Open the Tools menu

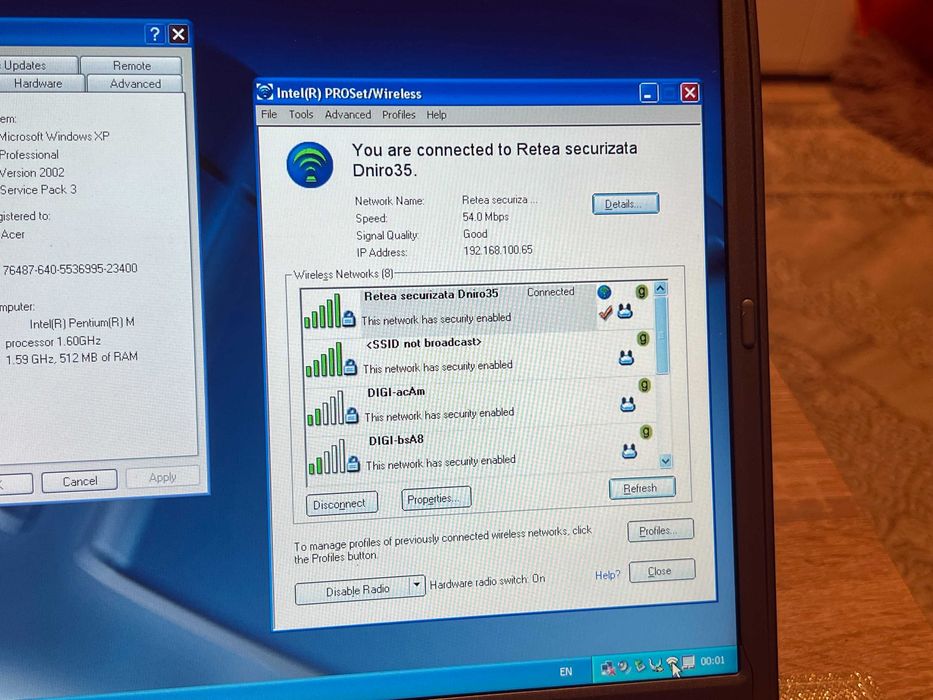tap(301, 114)
